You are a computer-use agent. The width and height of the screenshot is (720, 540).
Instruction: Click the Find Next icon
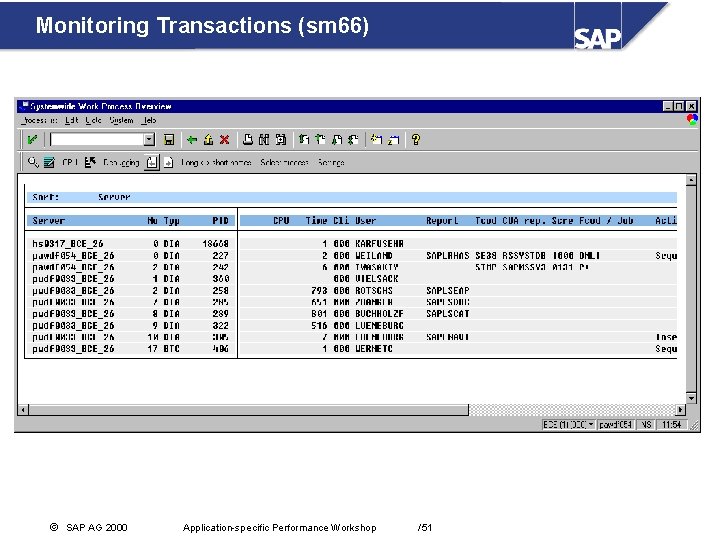(281, 140)
